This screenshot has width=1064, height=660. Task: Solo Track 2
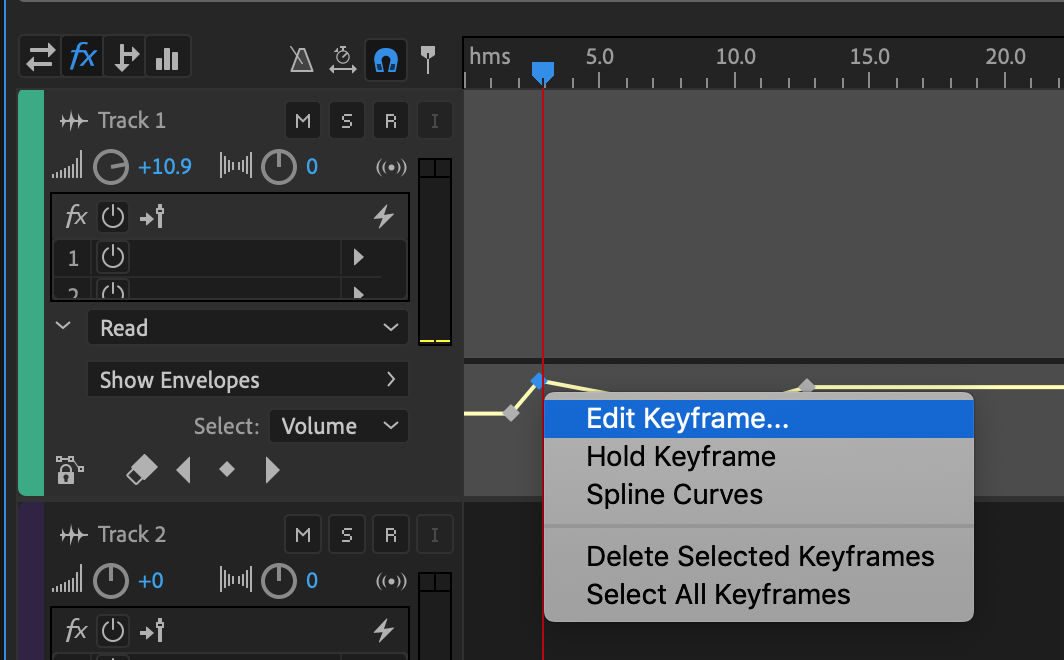pyautogui.click(x=347, y=534)
